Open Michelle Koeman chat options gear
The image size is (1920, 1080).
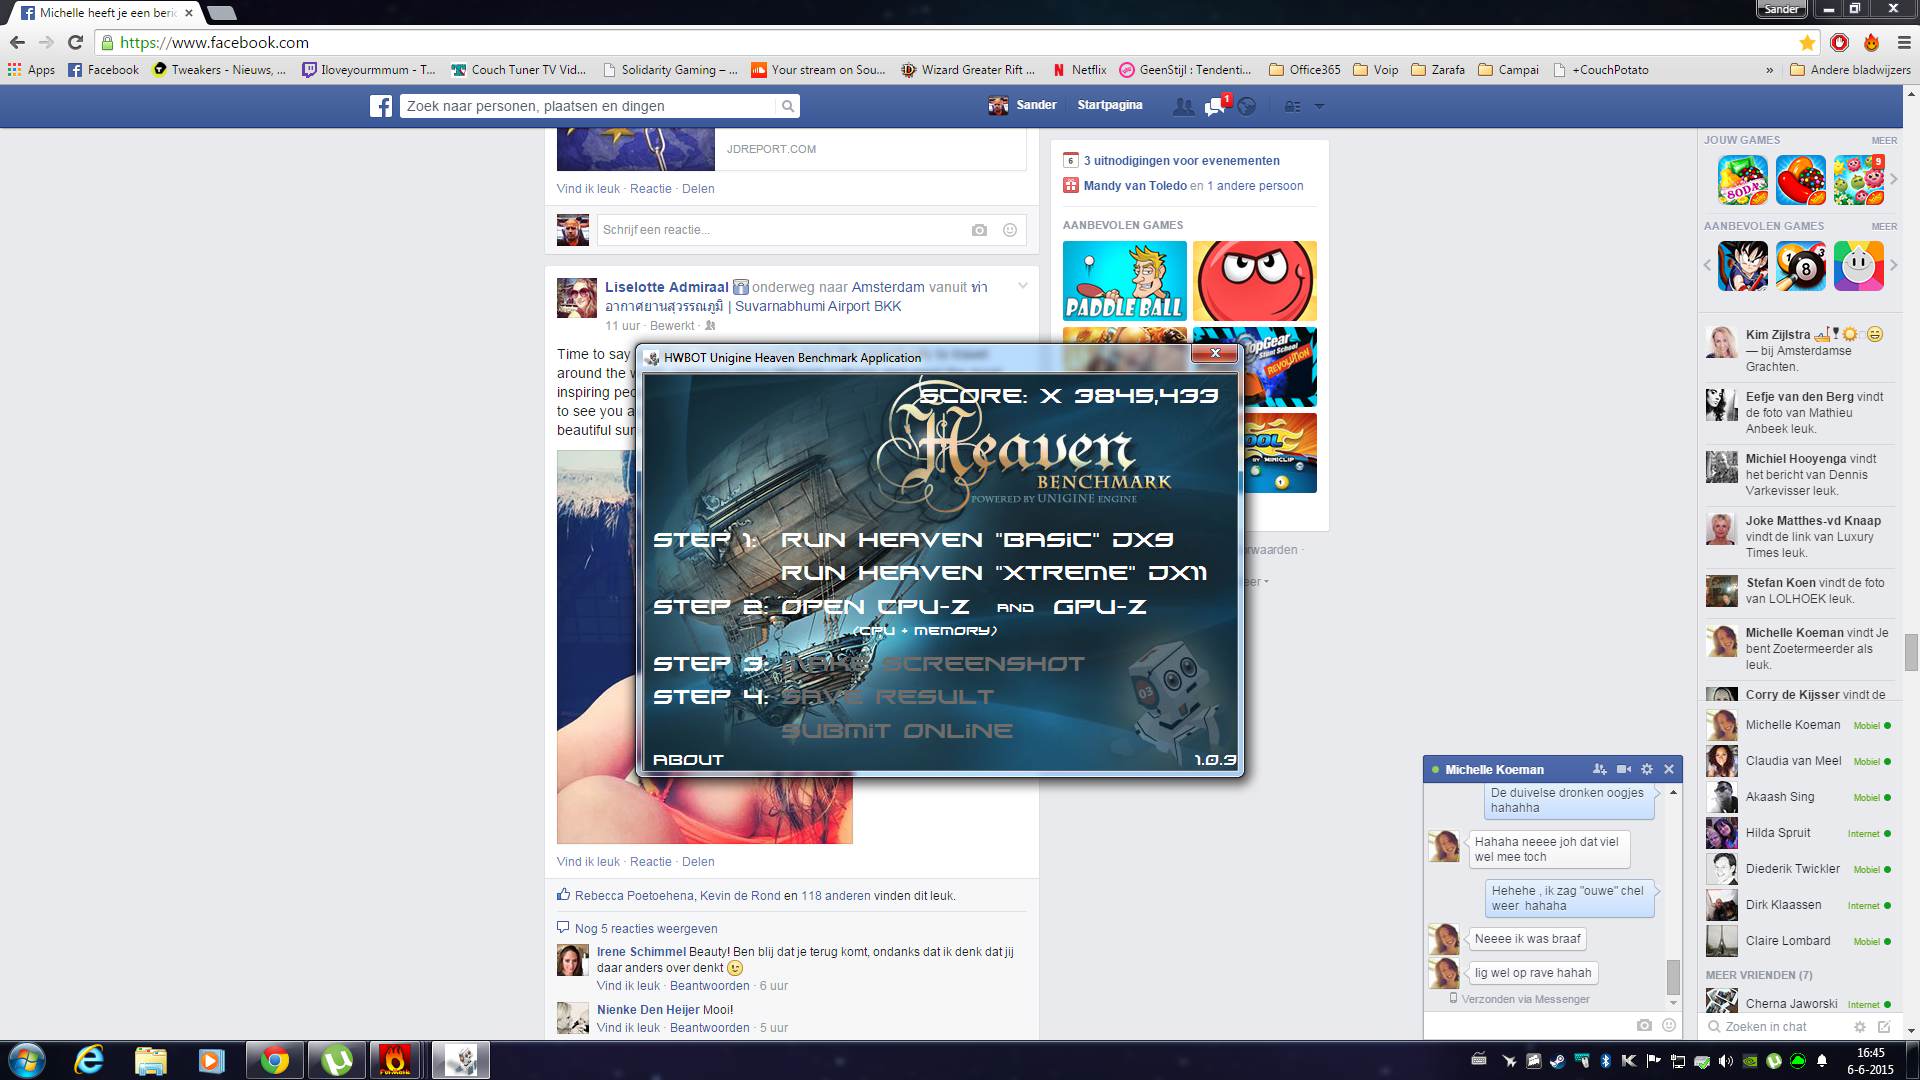pos(1647,769)
